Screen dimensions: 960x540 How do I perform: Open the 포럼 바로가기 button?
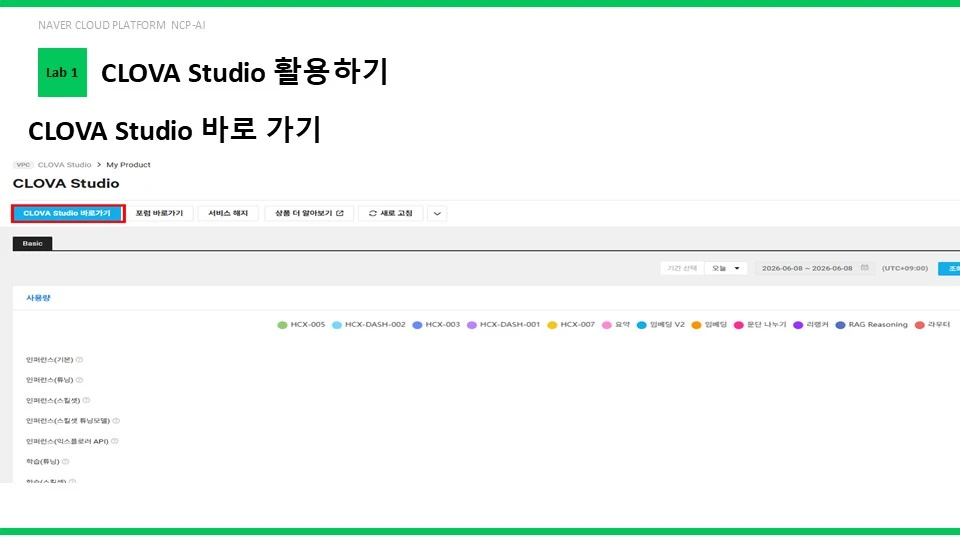coord(159,213)
